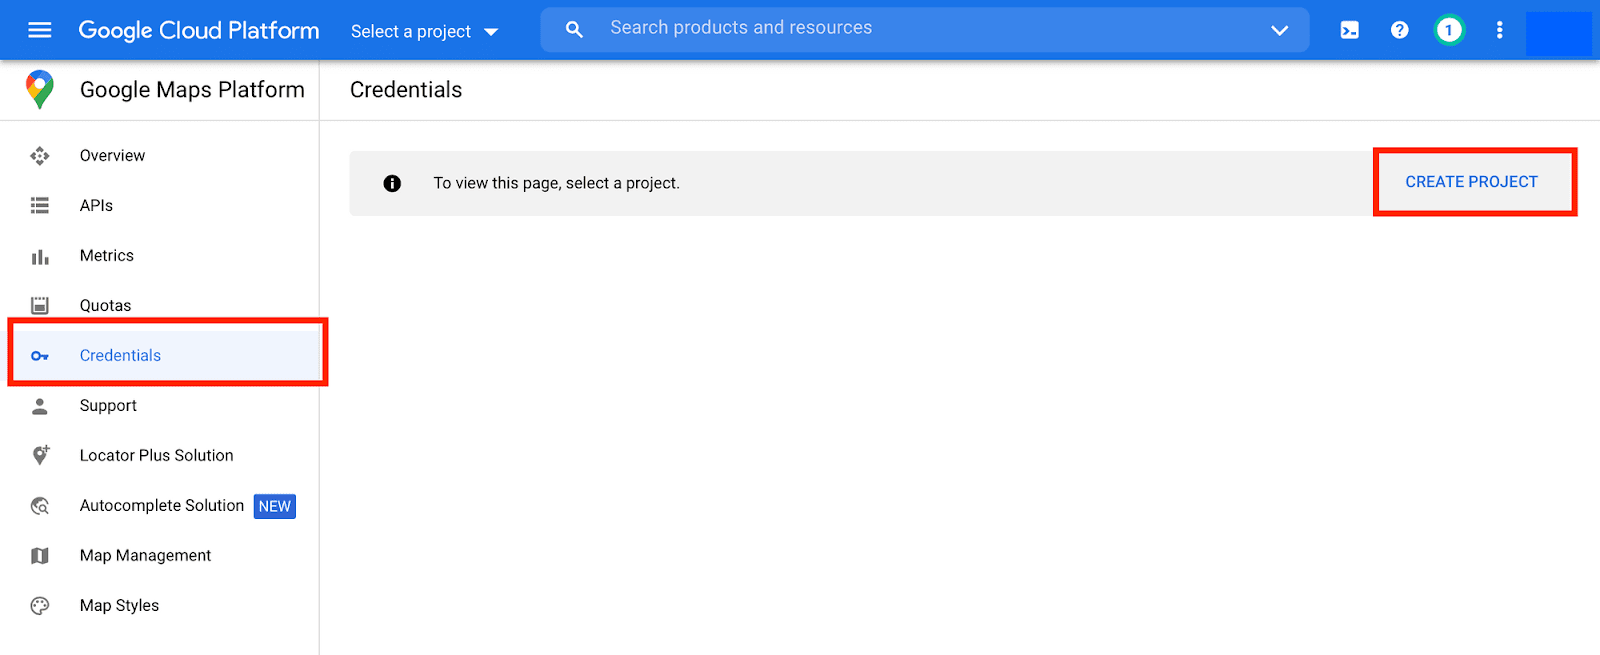Open the Metrics section
The width and height of the screenshot is (1600, 655).
pos(107,255)
